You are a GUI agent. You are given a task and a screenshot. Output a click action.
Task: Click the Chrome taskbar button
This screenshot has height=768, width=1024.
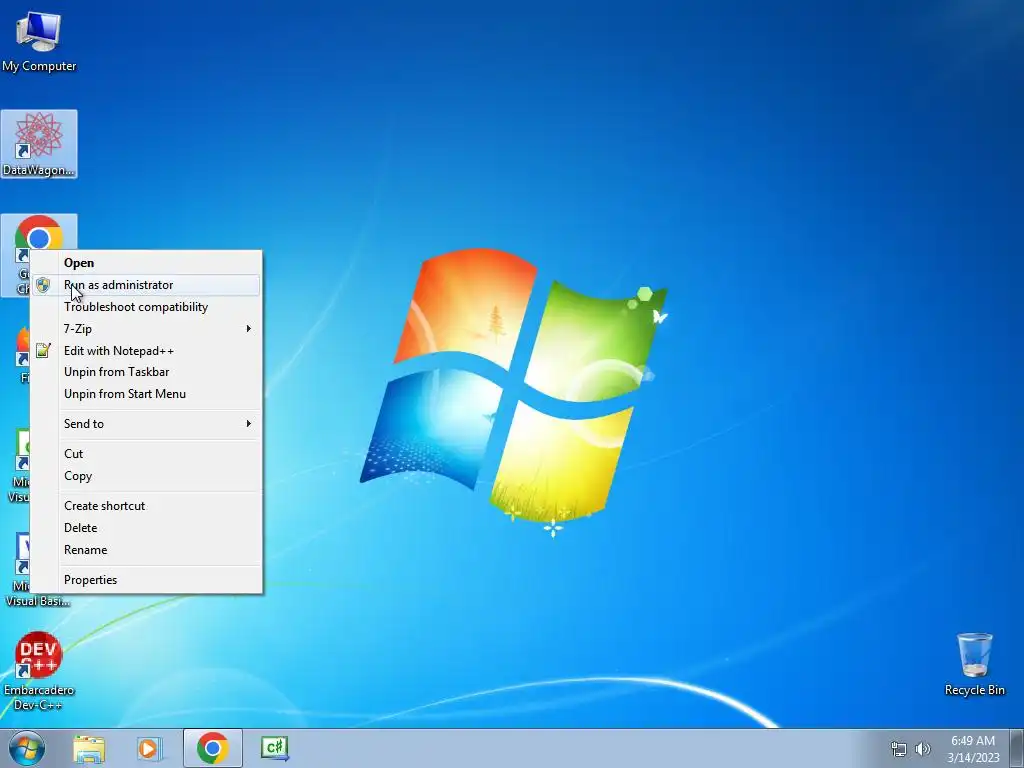pos(212,748)
